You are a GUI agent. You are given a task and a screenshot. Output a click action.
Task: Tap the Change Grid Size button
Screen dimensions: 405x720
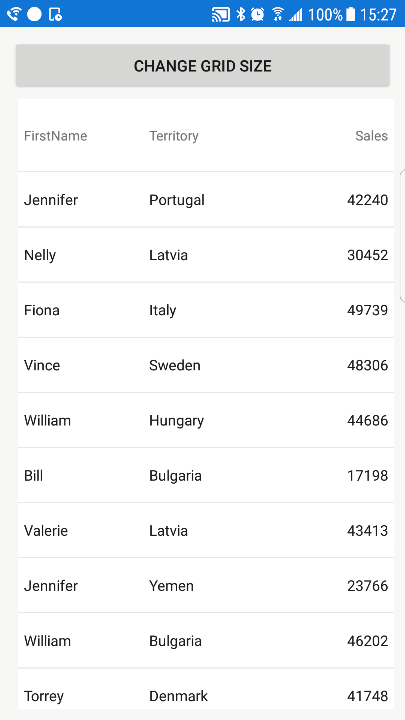click(x=202, y=66)
